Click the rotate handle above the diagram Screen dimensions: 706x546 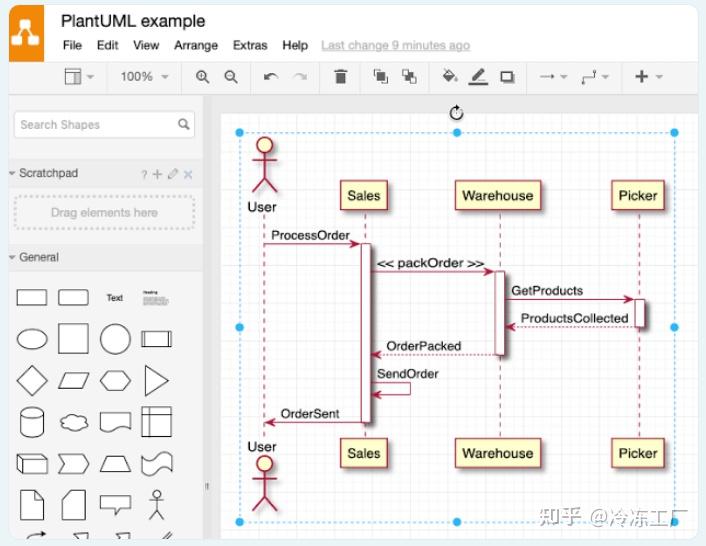point(456,113)
